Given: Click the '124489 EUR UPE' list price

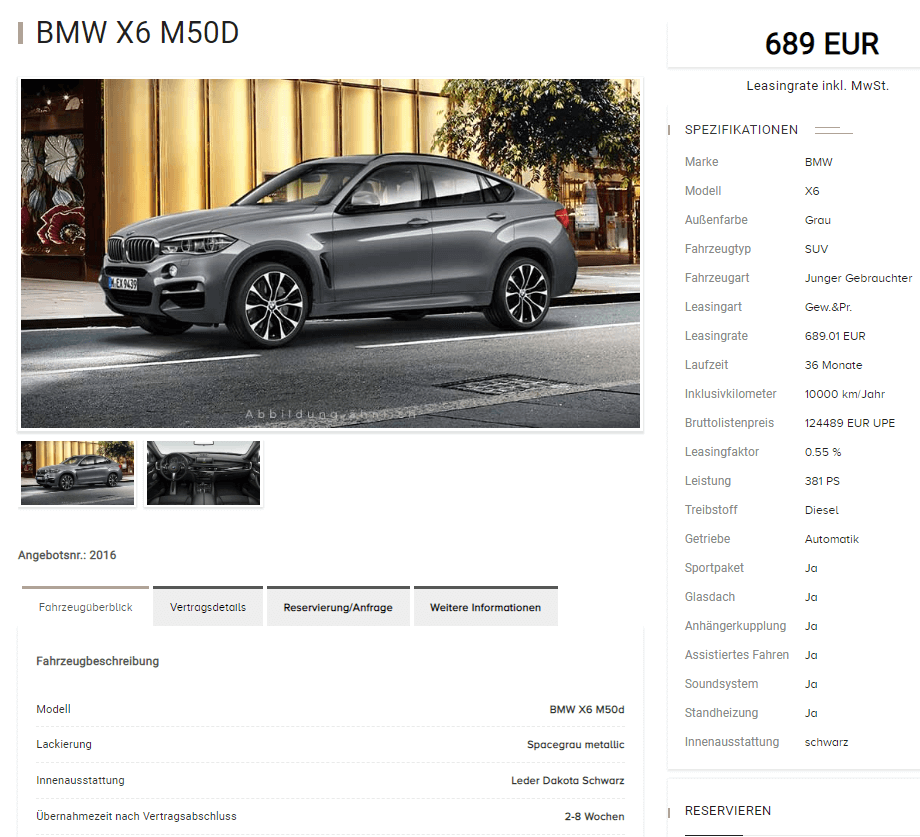Looking at the screenshot, I should point(850,423).
